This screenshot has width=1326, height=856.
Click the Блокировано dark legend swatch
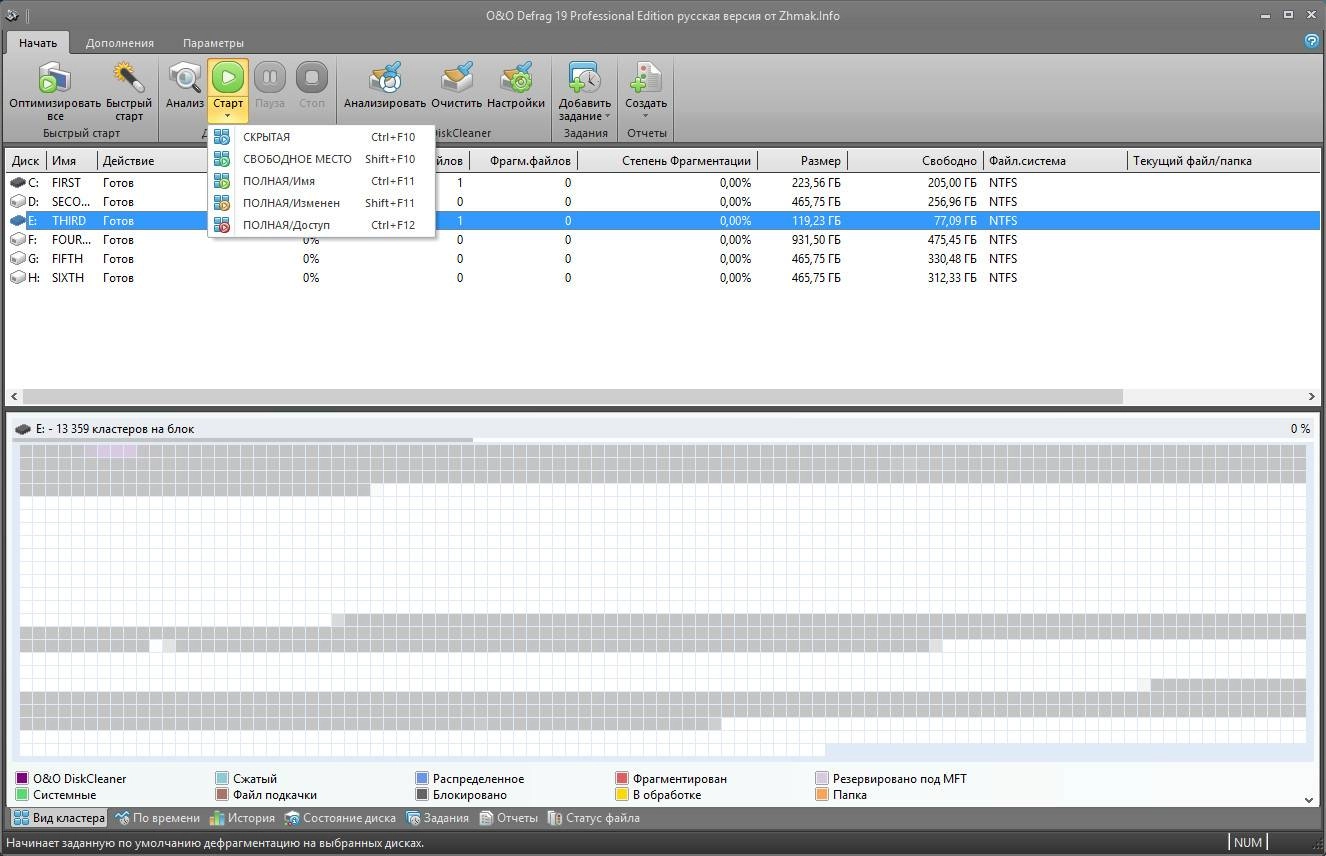coord(422,795)
